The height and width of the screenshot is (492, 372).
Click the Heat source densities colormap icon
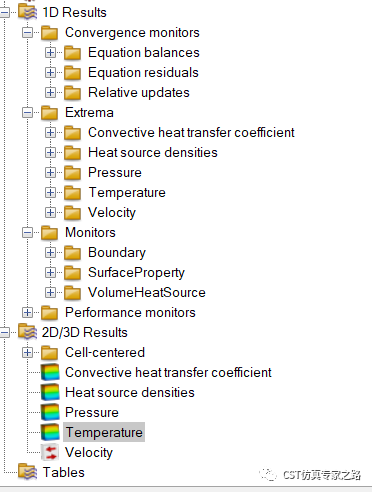[x=50, y=392]
